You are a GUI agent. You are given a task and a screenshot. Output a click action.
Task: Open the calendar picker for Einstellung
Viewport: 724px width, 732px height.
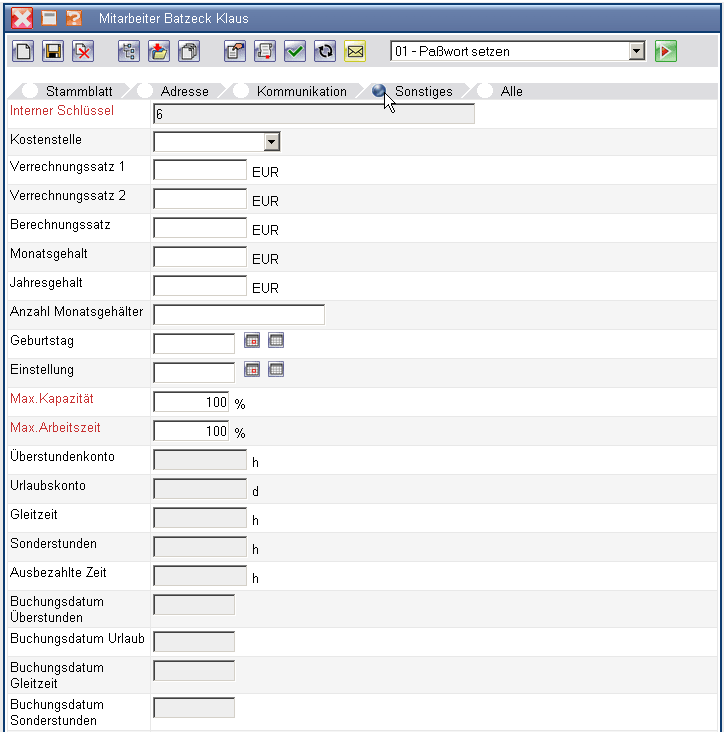click(x=276, y=370)
